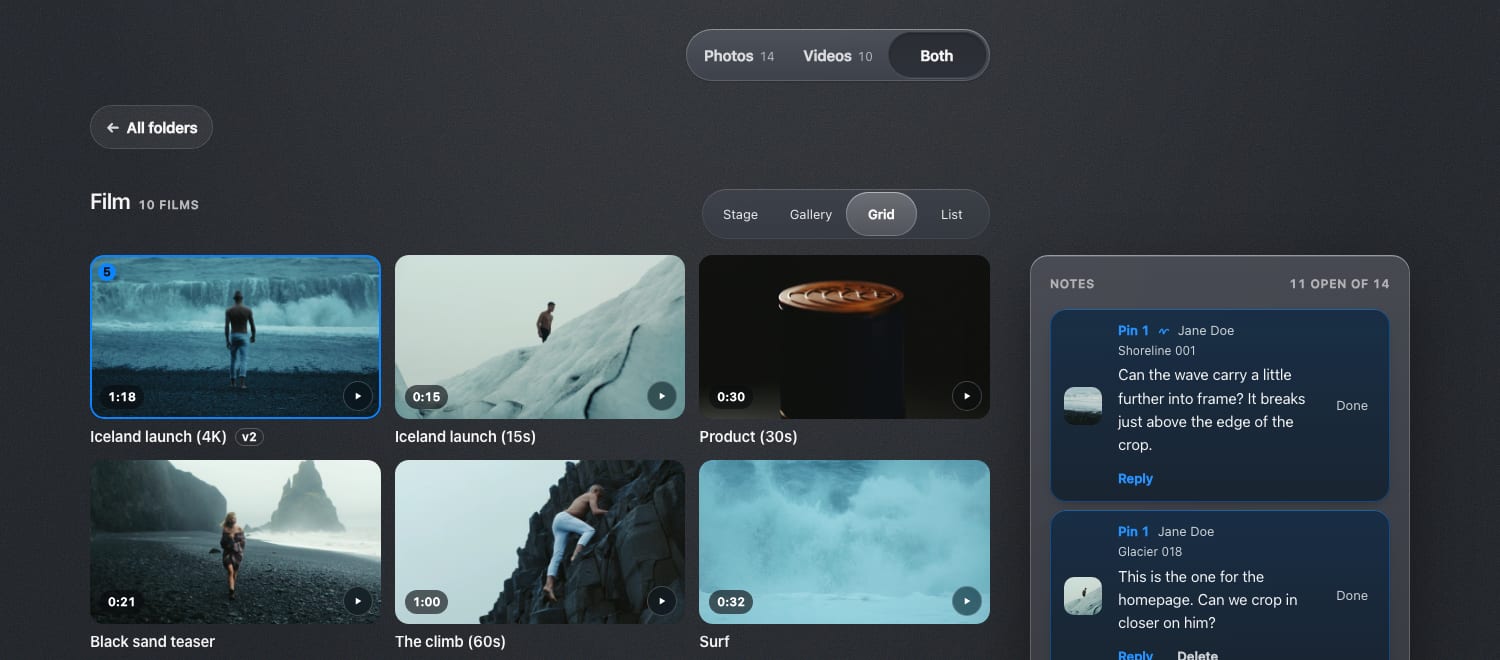
Task: Play the Surf video
Action: [966, 601]
